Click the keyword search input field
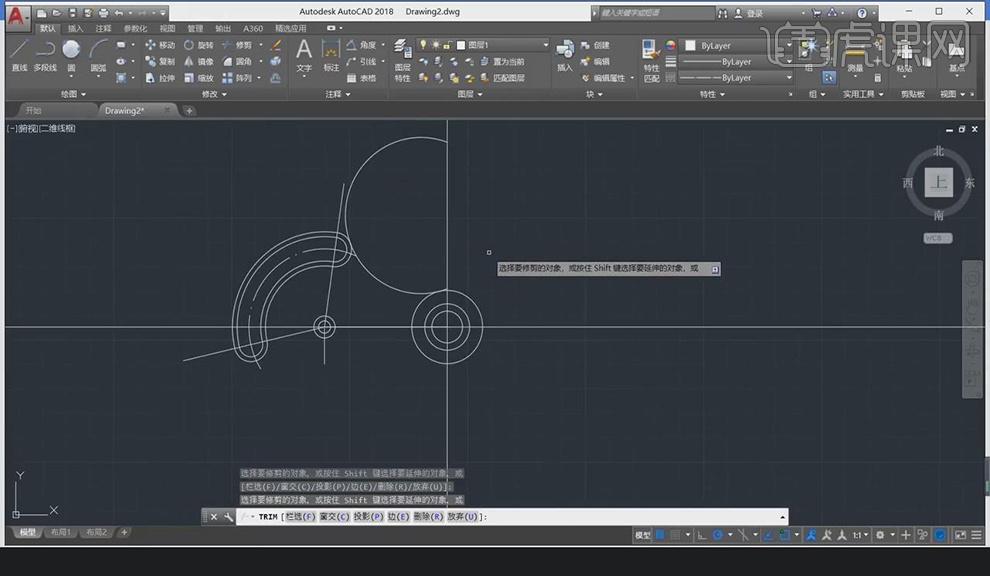The image size is (990, 576). 657,13
